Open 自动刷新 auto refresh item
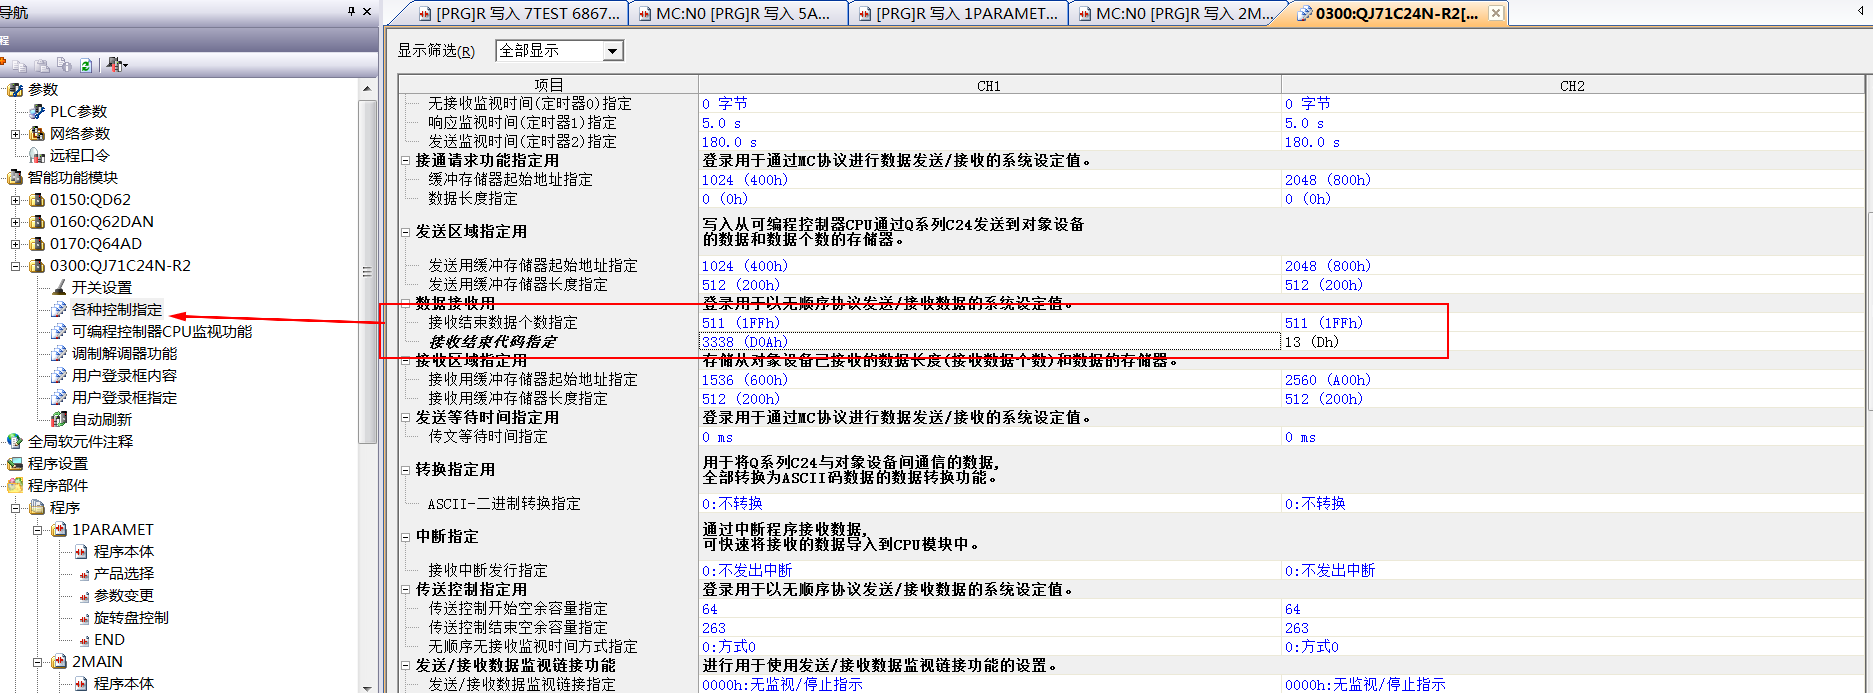 click(x=101, y=419)
